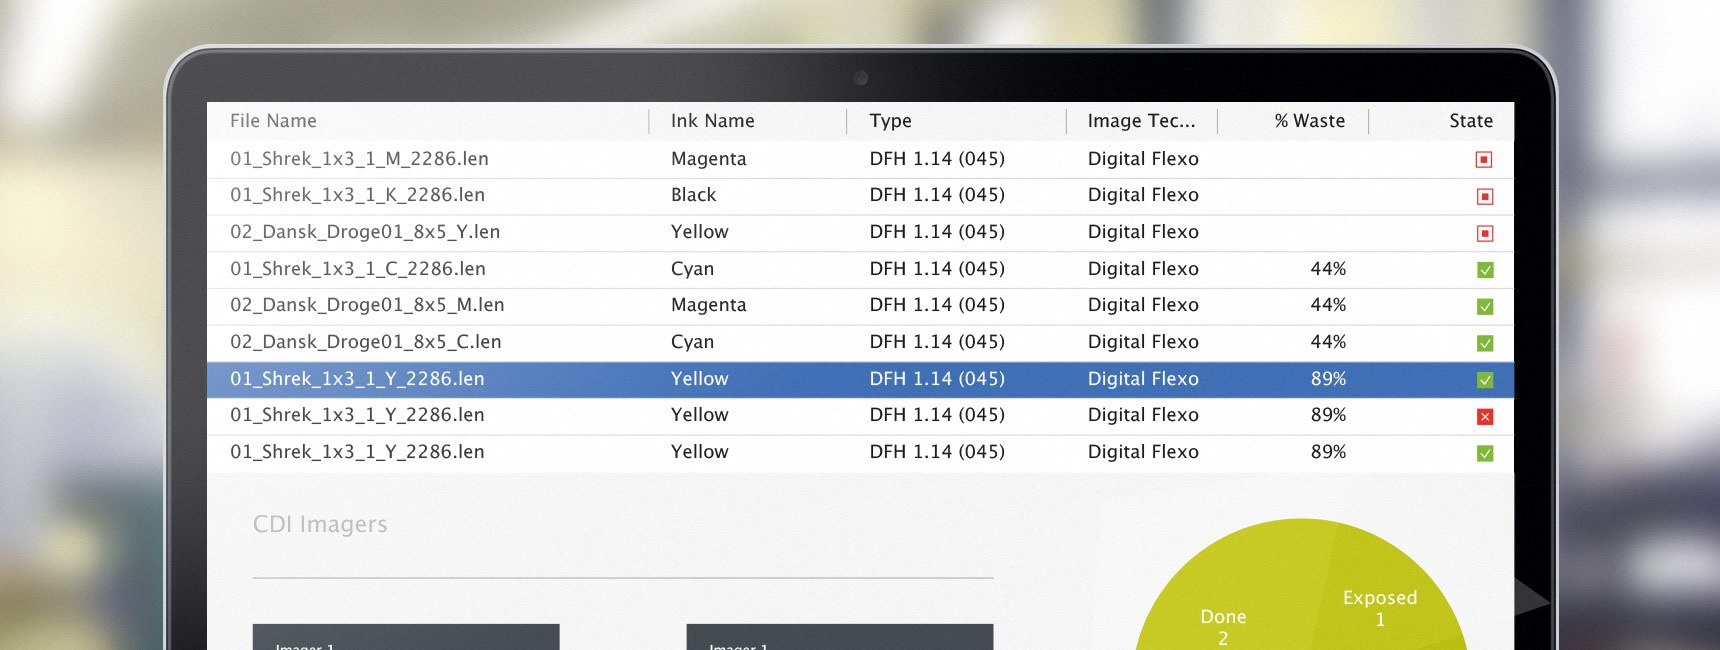Select the 02_Dansk_Droge01_8x5_Y.len file name
Image resolution: width=1720 pixels, height=650 pixels.
(x=364, y=232)
